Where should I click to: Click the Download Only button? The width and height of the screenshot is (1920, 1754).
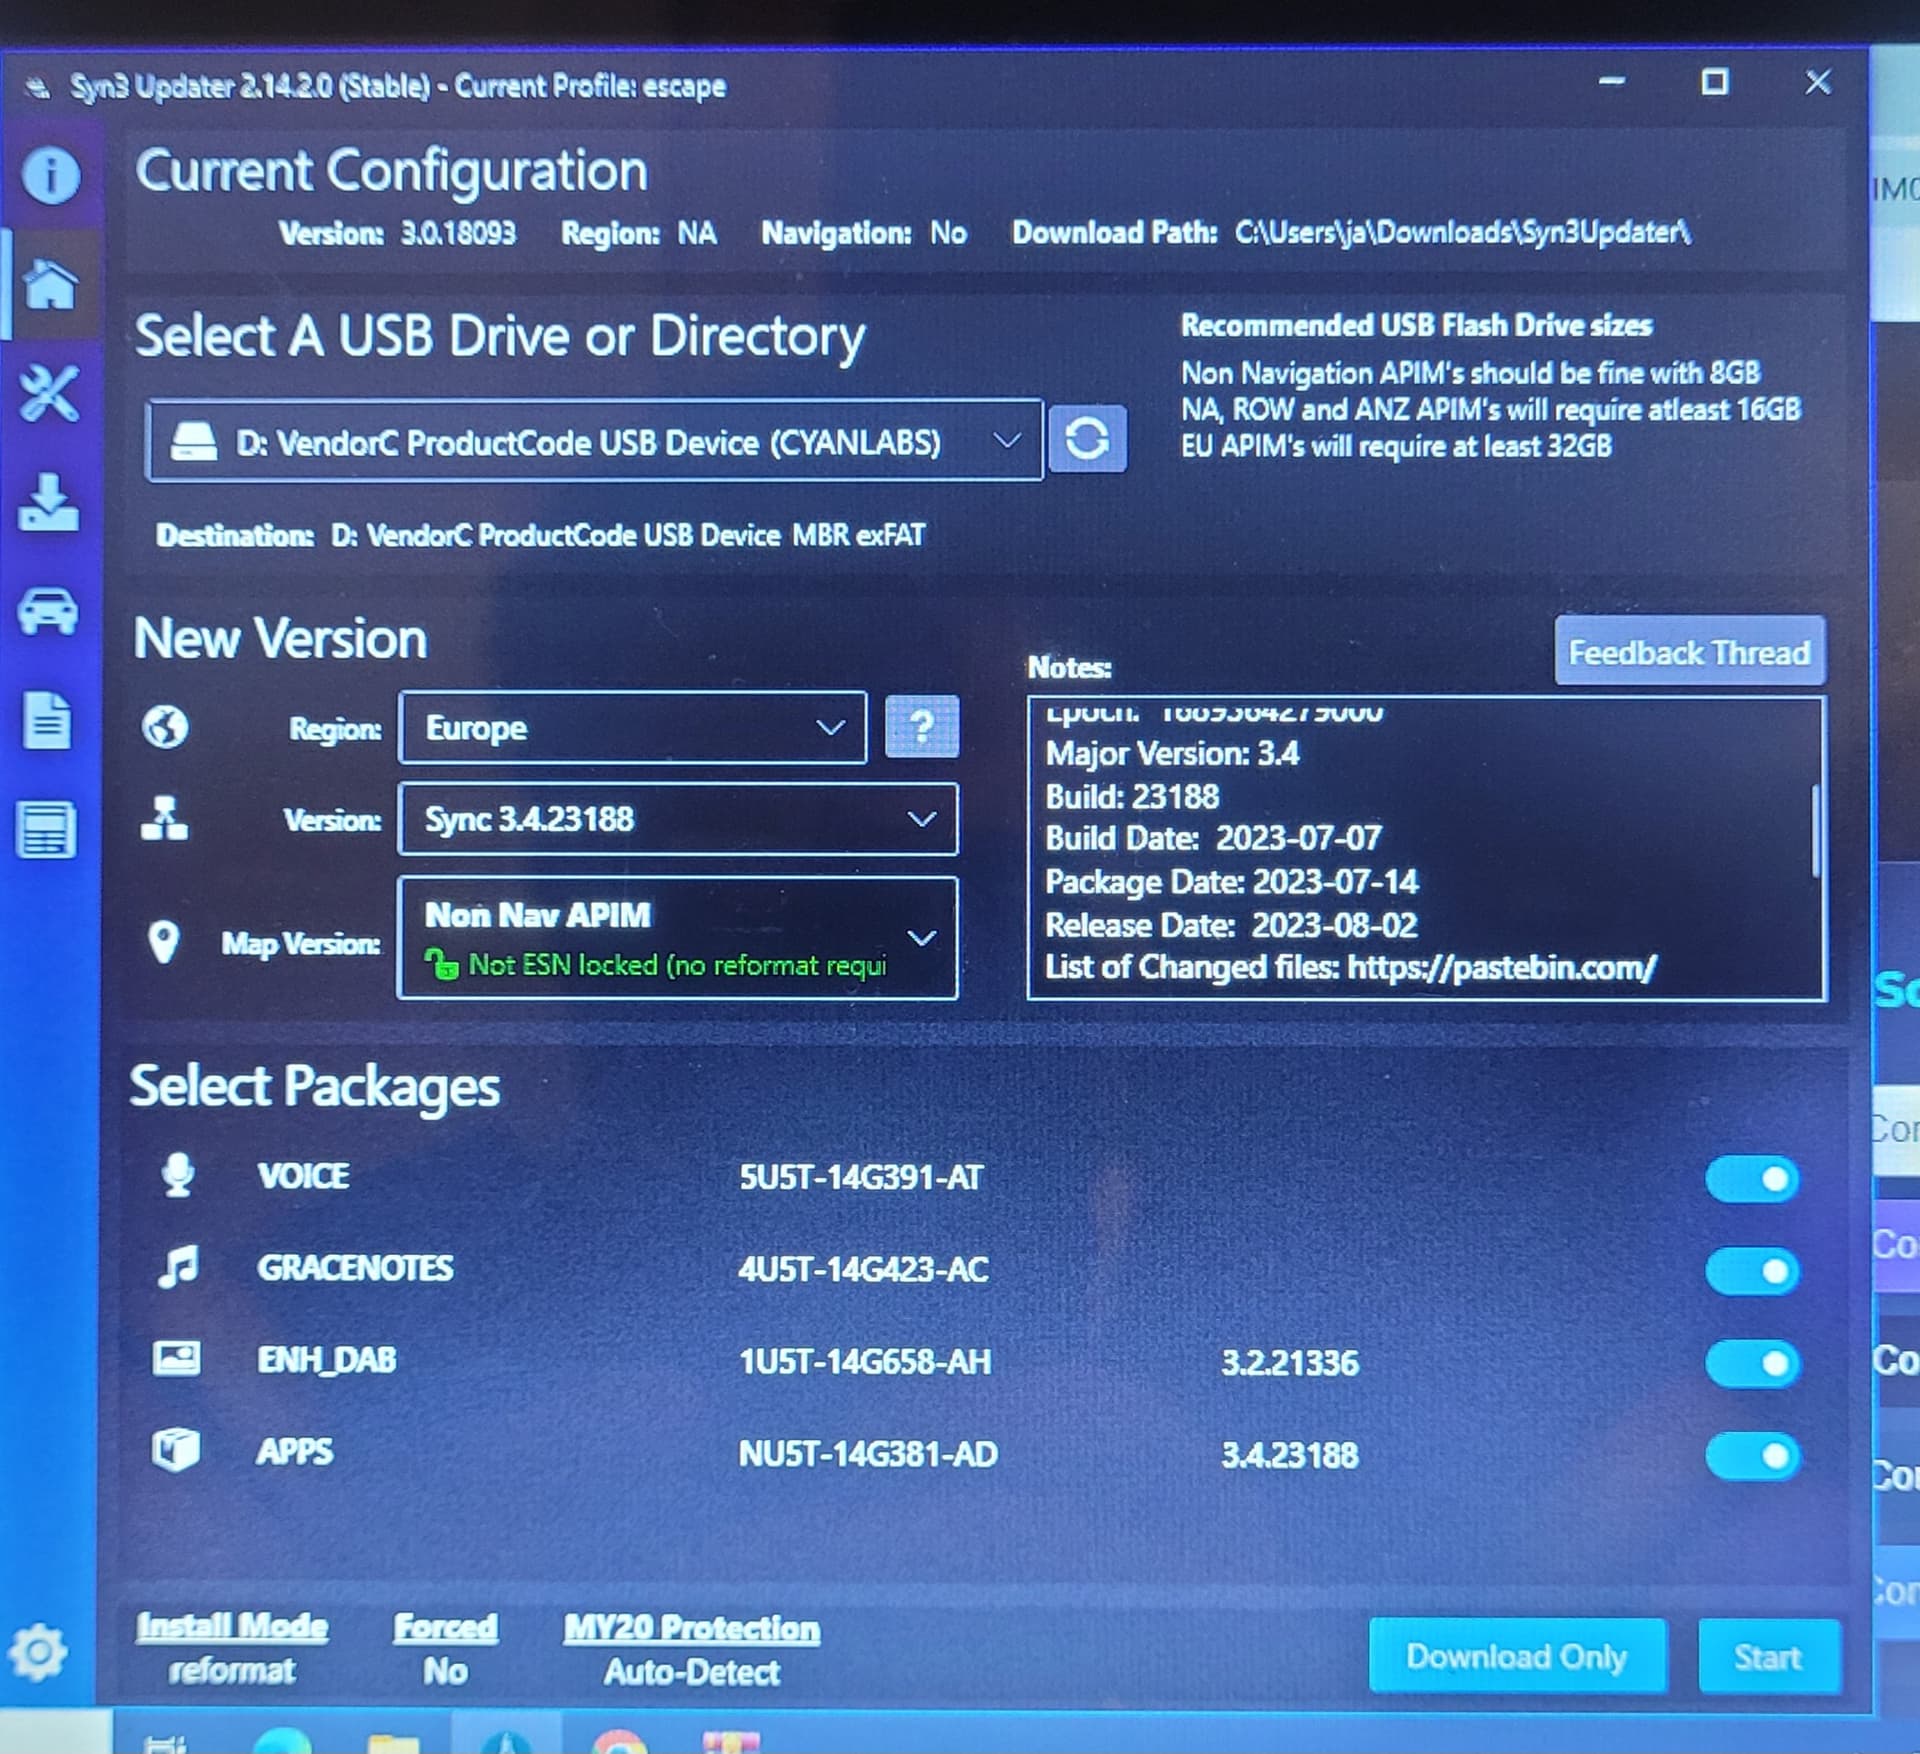point(1516,1657)
